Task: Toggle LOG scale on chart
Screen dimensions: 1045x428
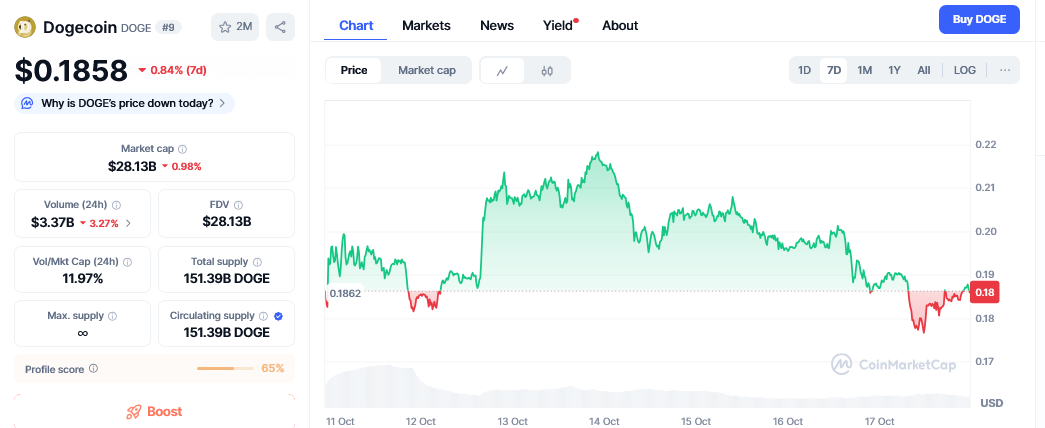Action: (965, 70)
